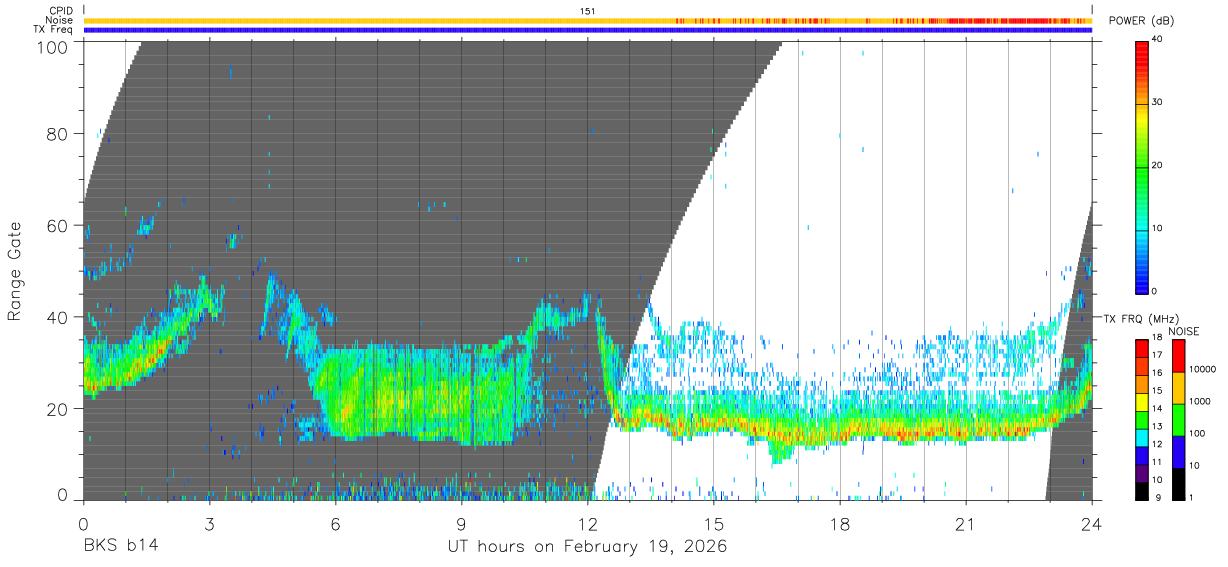This screenshot has height=567, width=1228.
Task: Select the 21 tick on UT hours axis
Action: coord(965,523)
